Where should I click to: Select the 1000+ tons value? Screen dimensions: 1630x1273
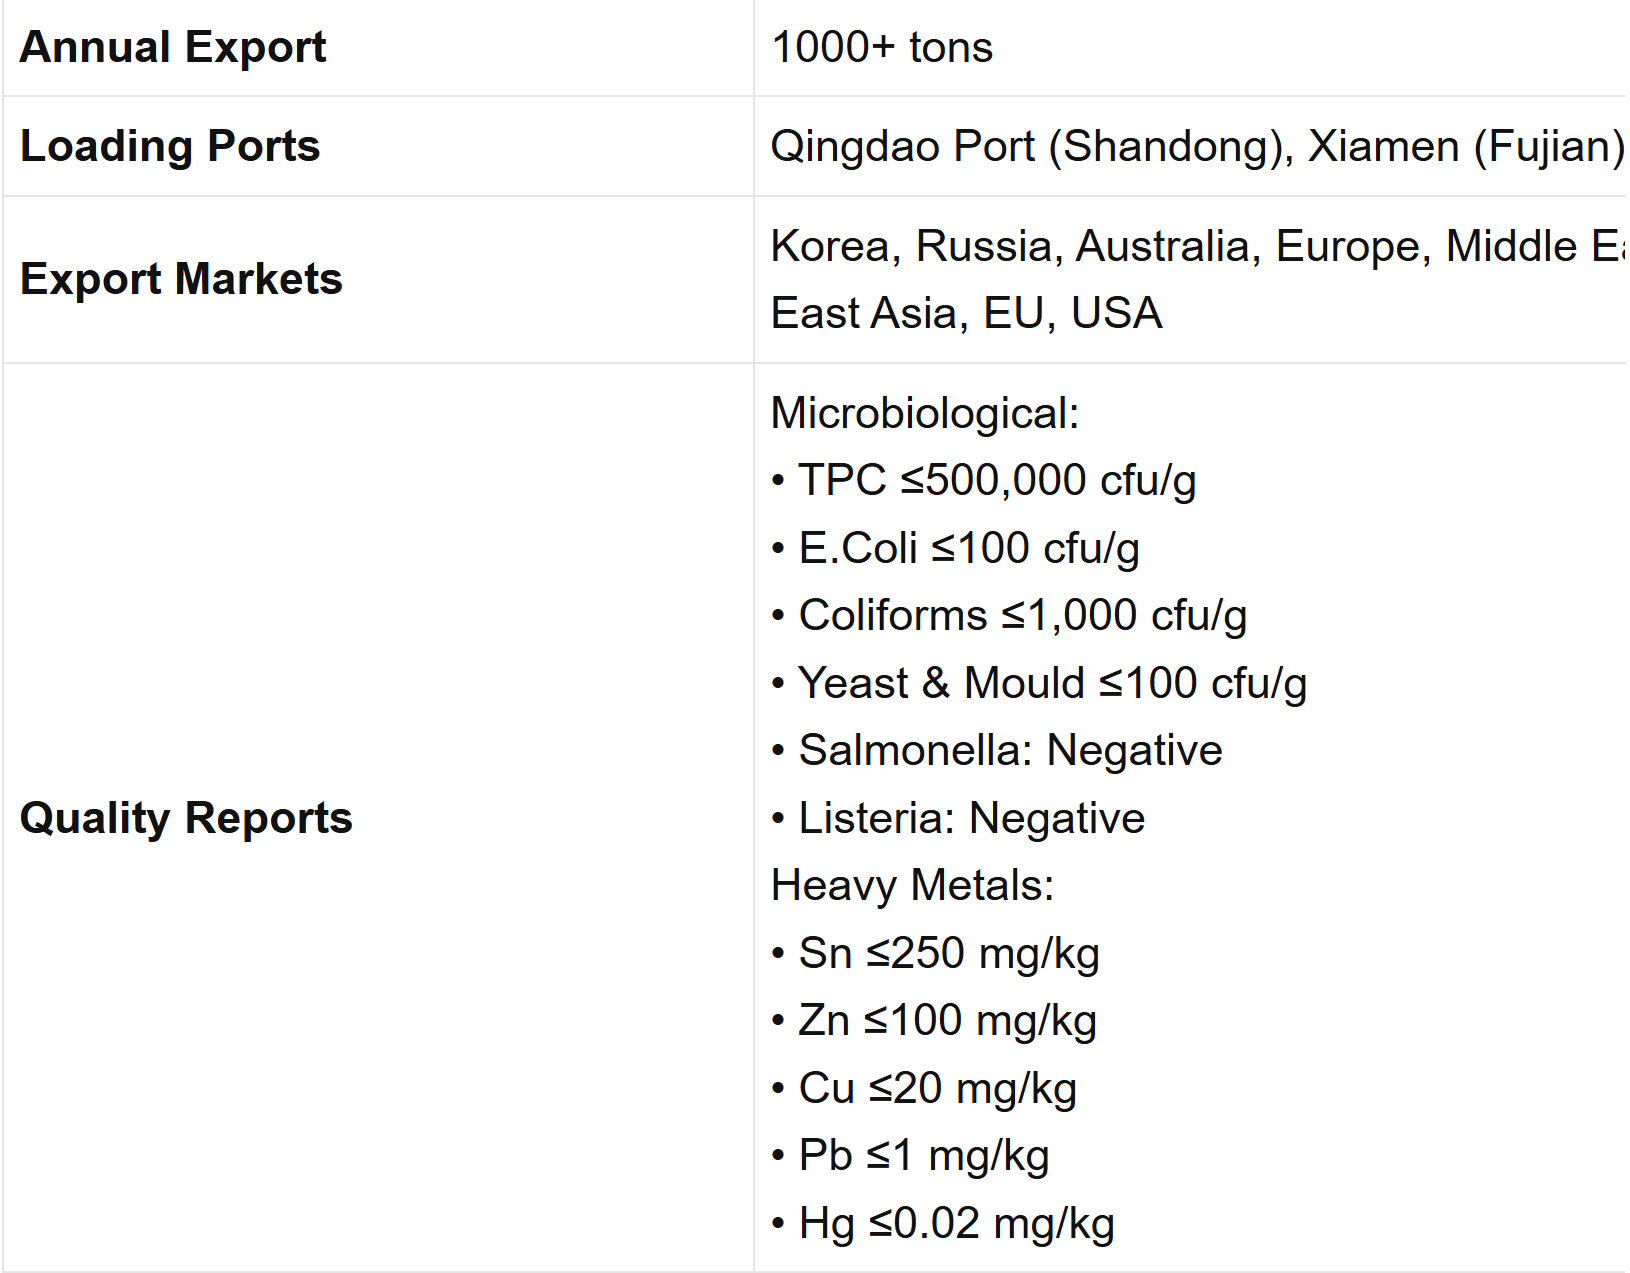click(882, 47)
